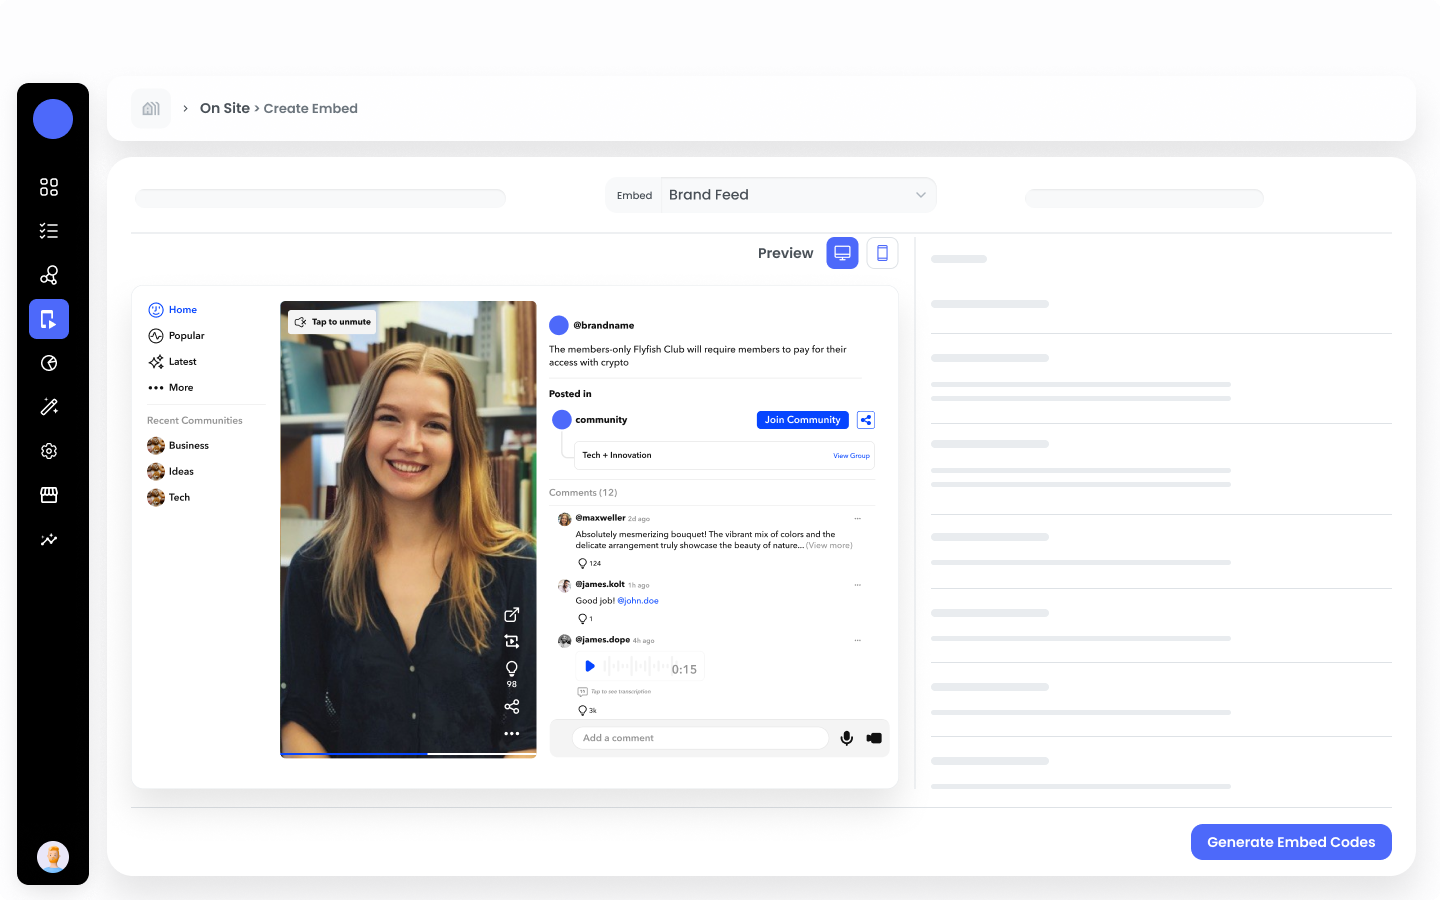
Task: Click the community name in Posted in
Action: (x=601, y=420)
